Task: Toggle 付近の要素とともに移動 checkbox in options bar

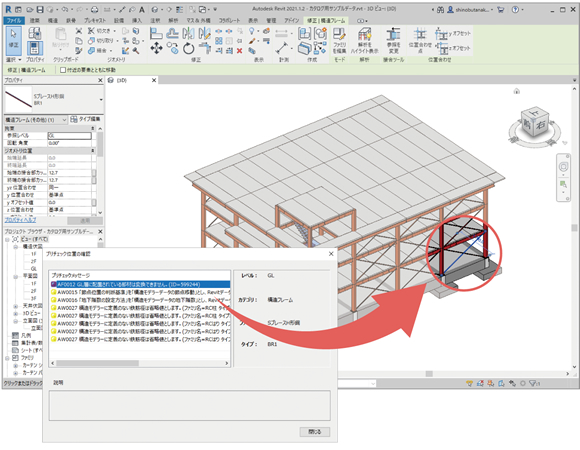Action: (63, 70)
